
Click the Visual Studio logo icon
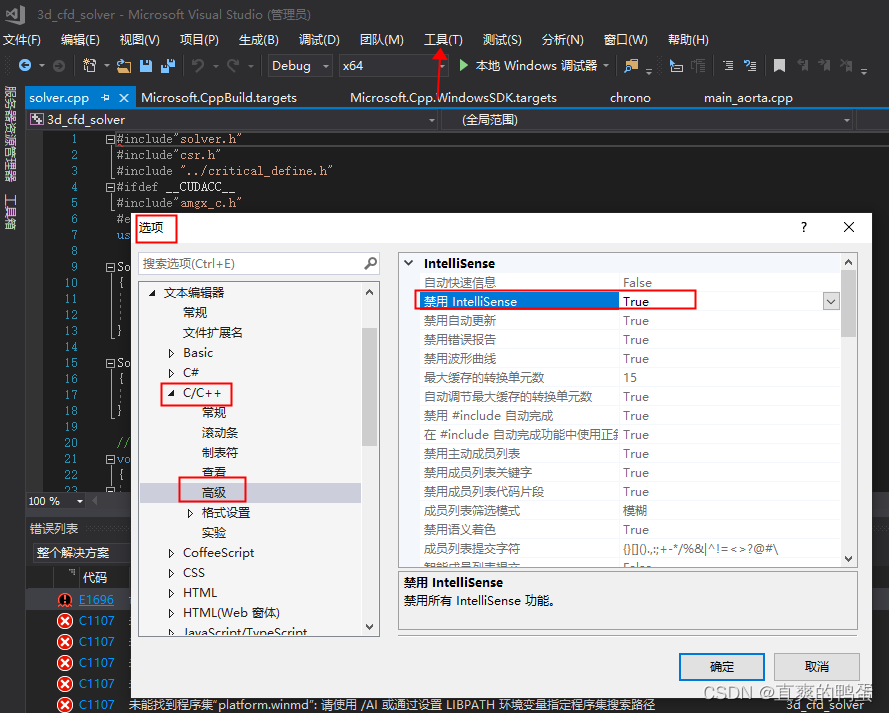click(15, 15)
